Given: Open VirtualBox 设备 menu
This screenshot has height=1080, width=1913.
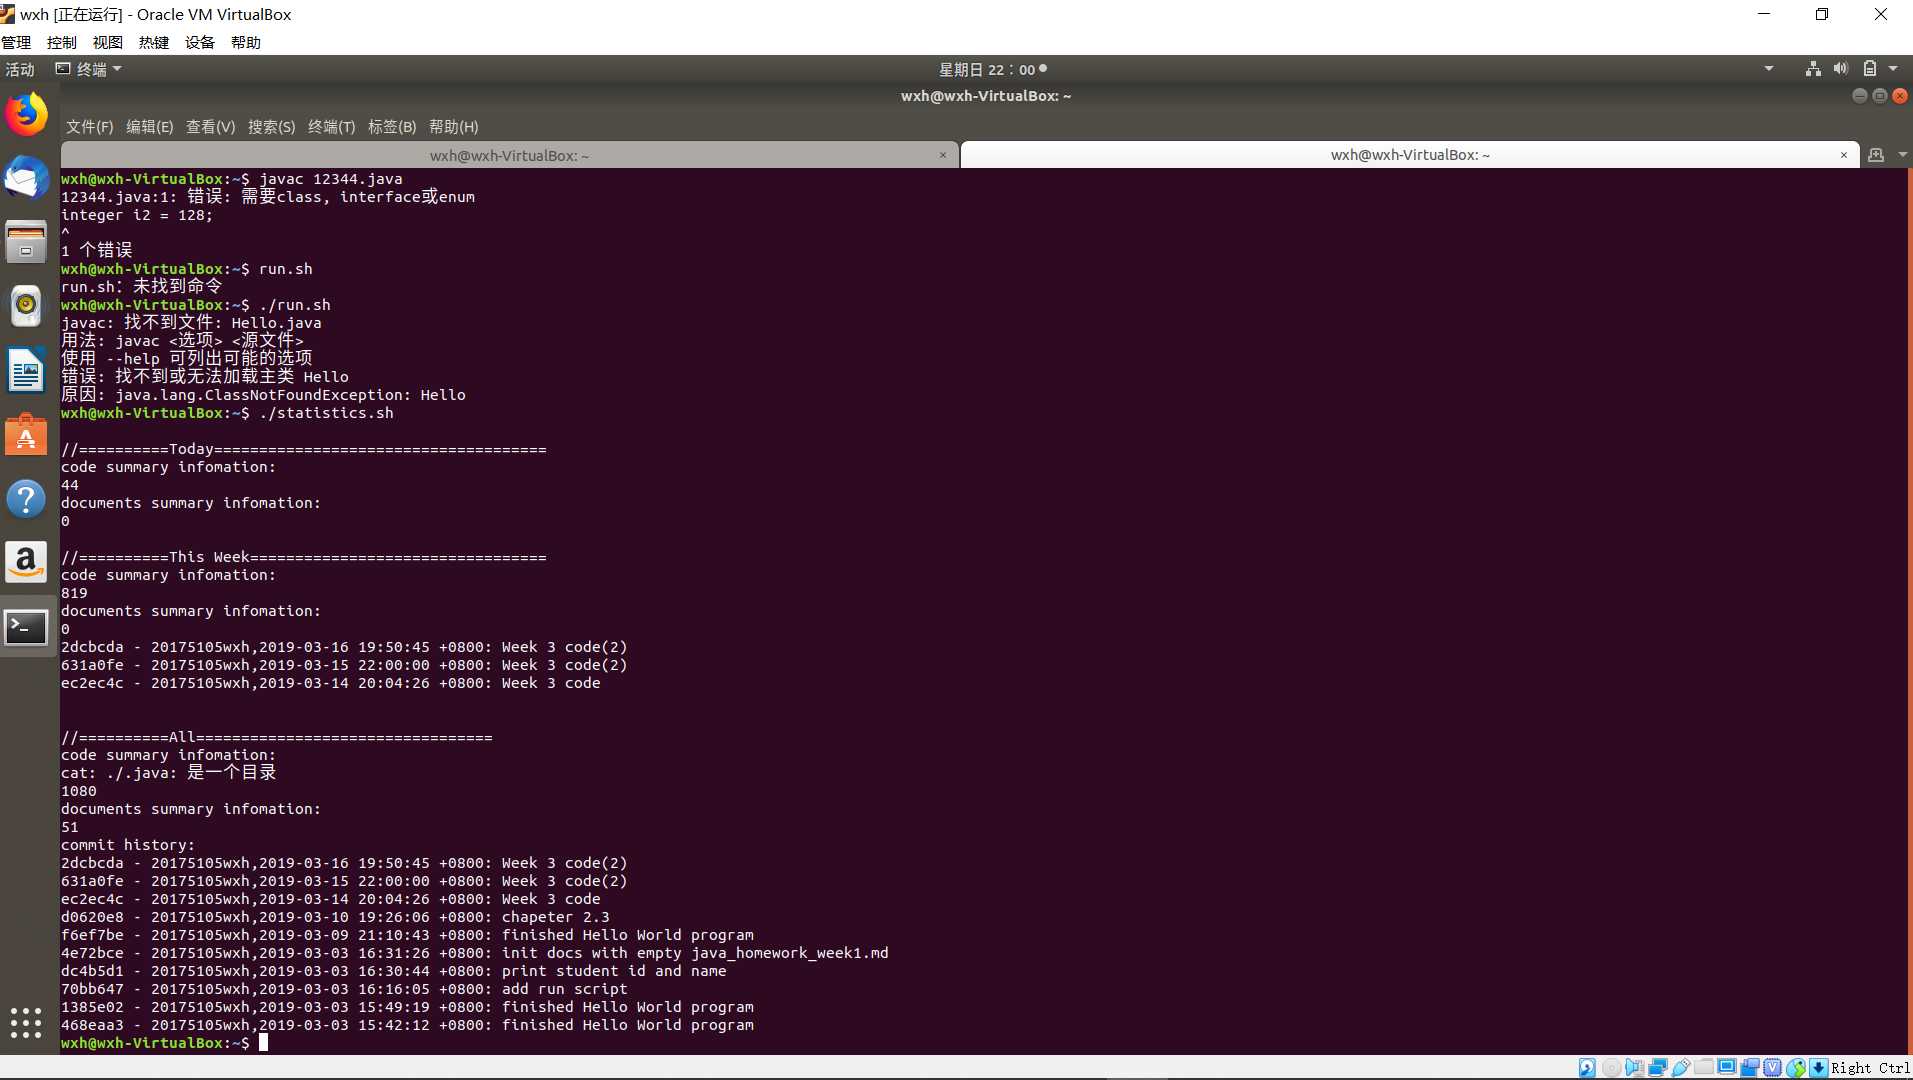Looking at the screenshot, I should 200,42.
